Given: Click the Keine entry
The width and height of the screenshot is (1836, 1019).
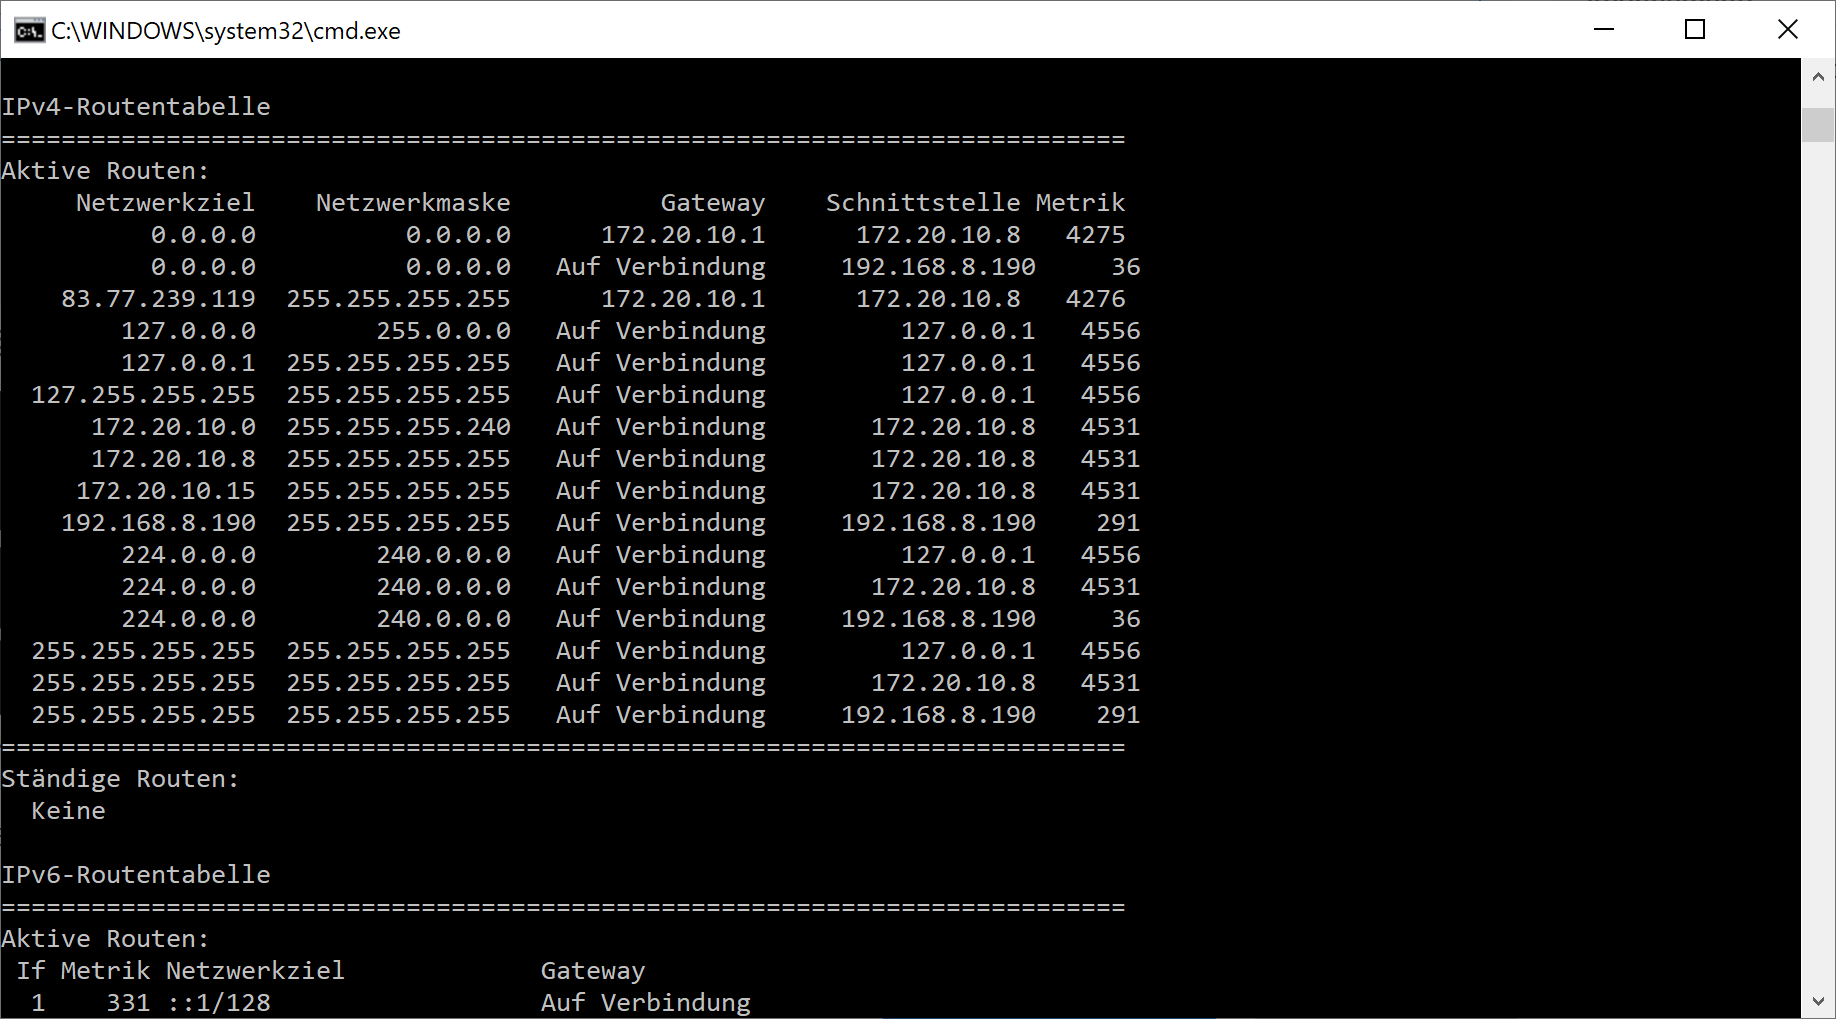Looking at the screenshot, I should 68,811.
